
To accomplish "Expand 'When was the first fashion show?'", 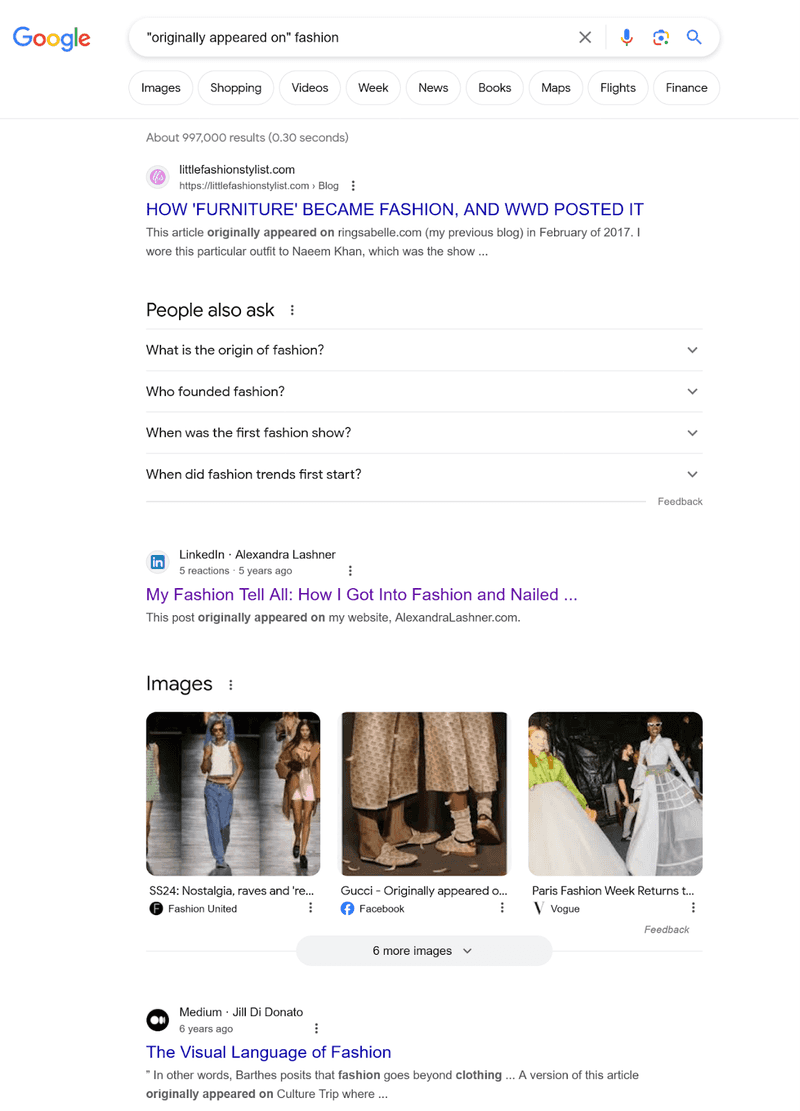I will pyautogui.click(x=424, y=433).
